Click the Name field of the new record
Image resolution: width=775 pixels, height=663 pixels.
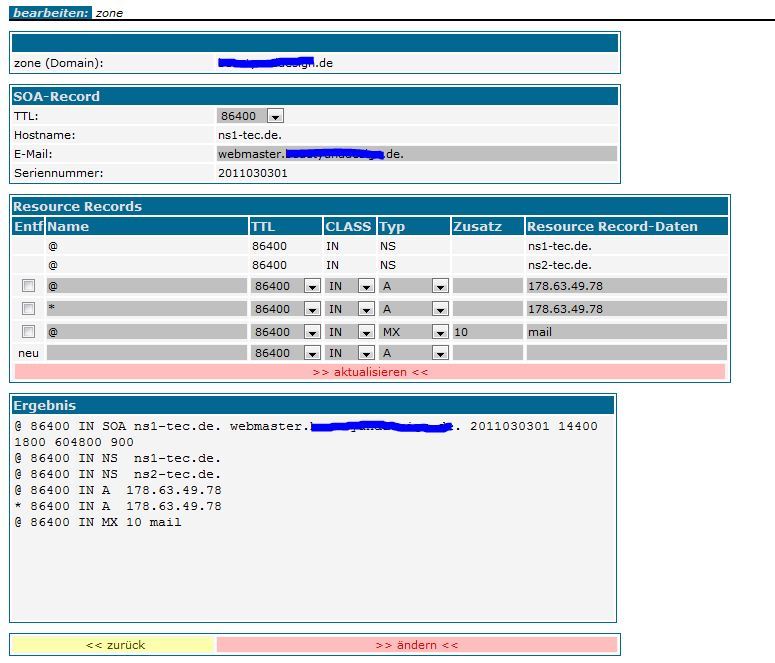[146, 353]
